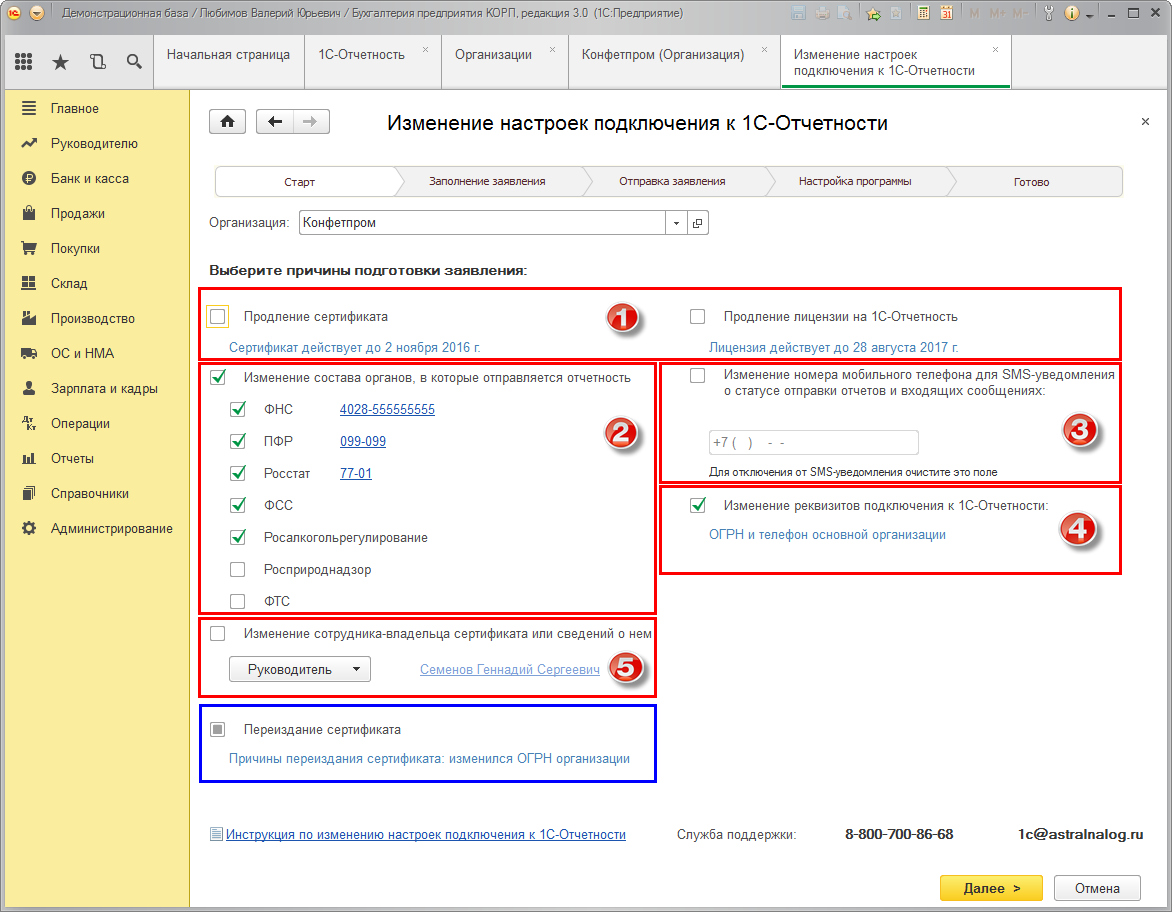Click the search magnifier icon
The height and width of the screenshot is (912, 1172).
coord(134,61)
